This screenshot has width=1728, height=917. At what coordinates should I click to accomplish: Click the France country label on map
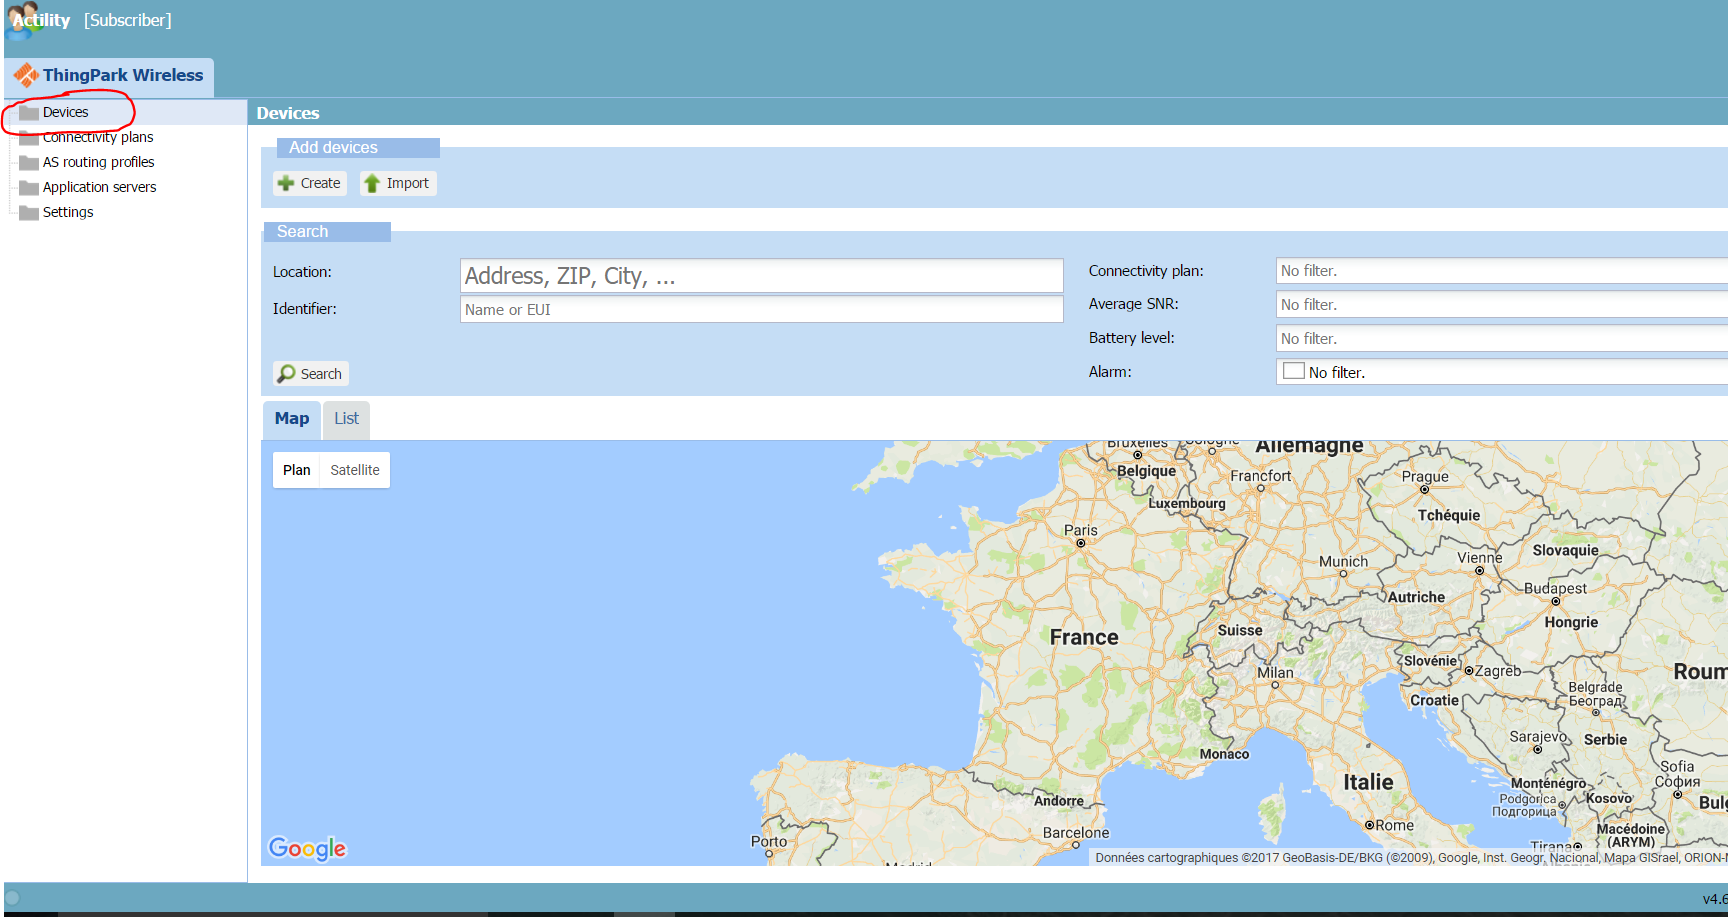click(1084, 637)
